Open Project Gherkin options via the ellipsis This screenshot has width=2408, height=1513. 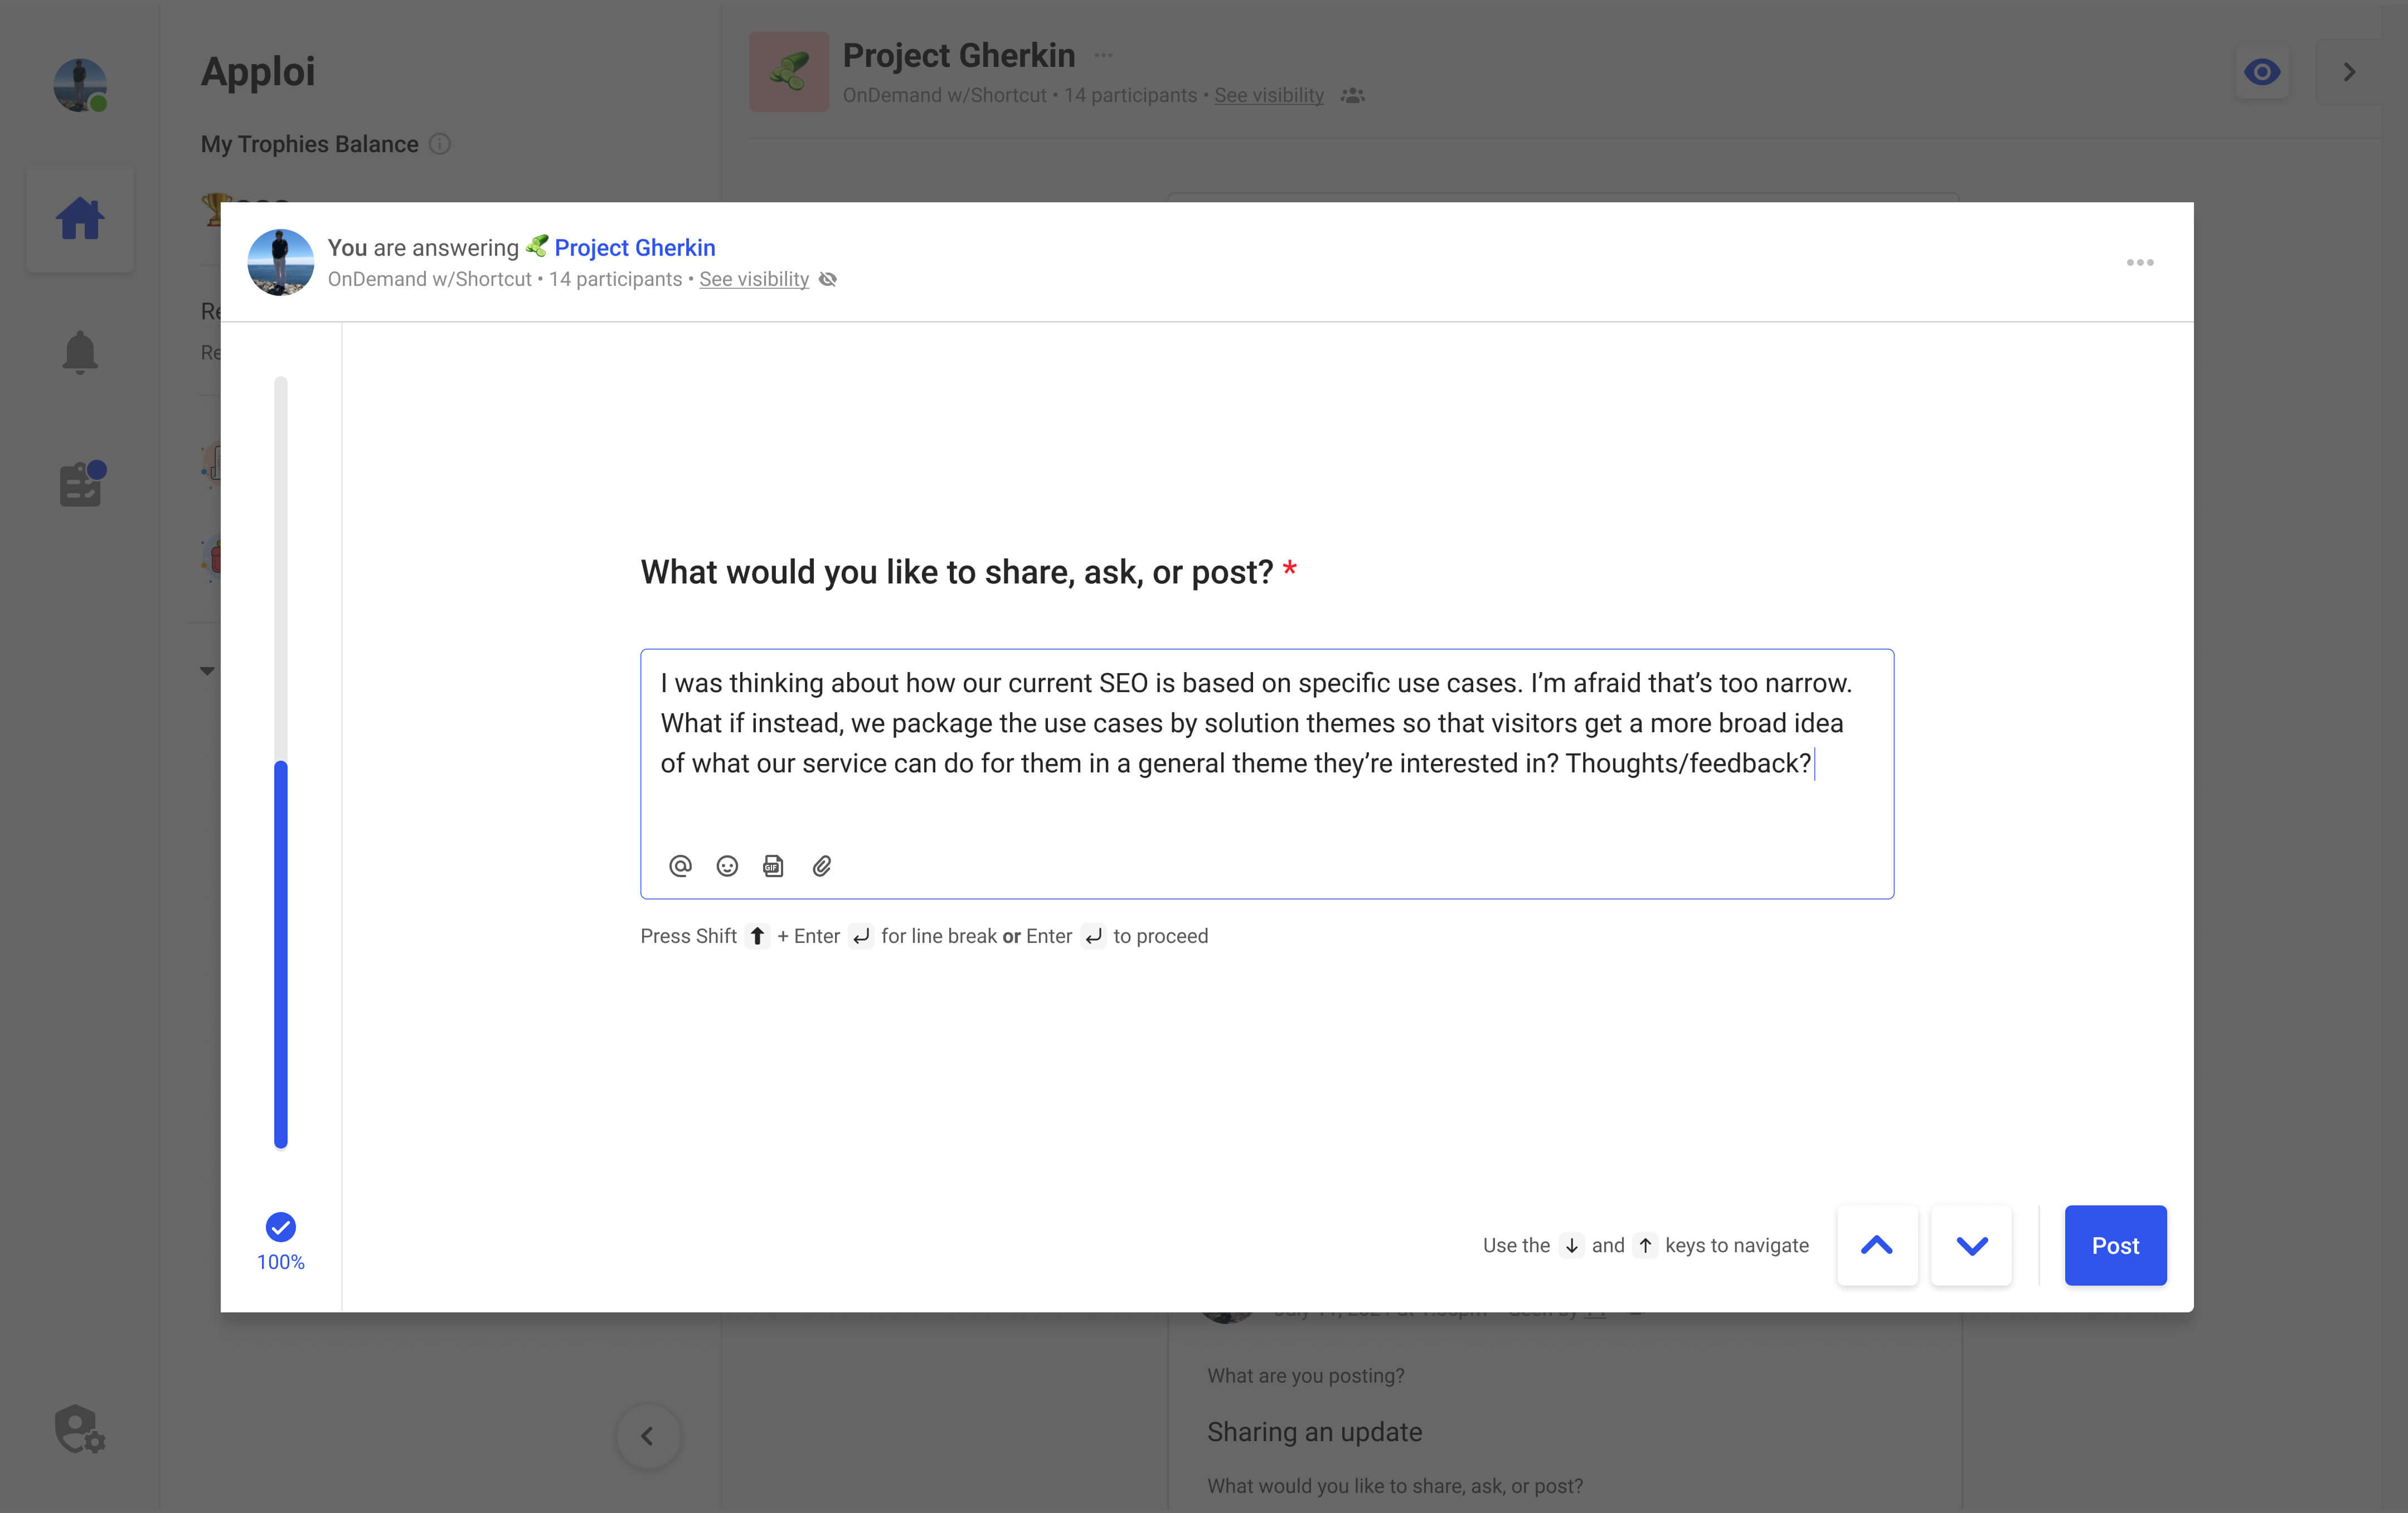[1103, 55]
